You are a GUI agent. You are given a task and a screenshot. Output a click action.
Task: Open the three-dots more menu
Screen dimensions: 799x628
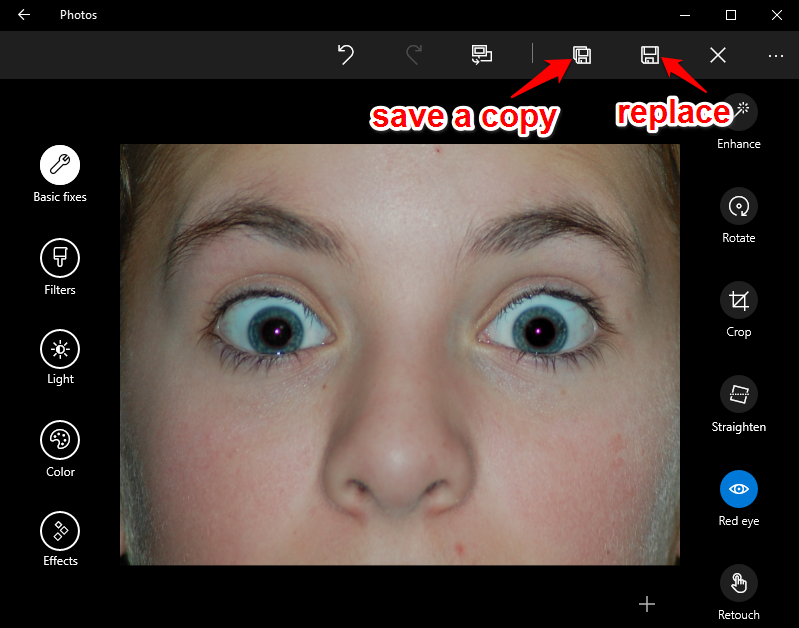click(776, 56)
